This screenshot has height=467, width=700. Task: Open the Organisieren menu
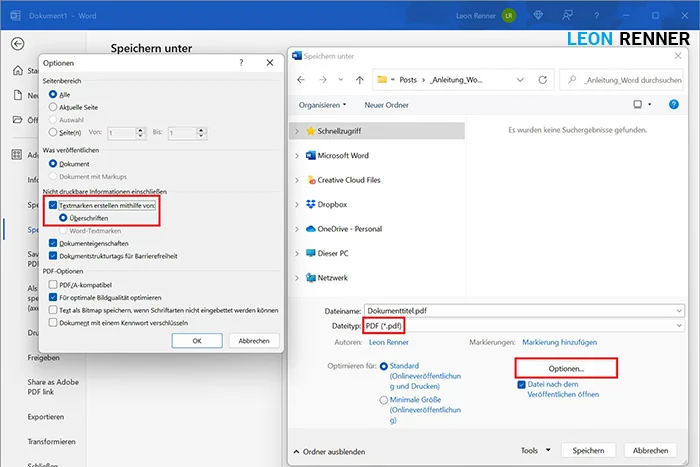[x=322, y=104]
